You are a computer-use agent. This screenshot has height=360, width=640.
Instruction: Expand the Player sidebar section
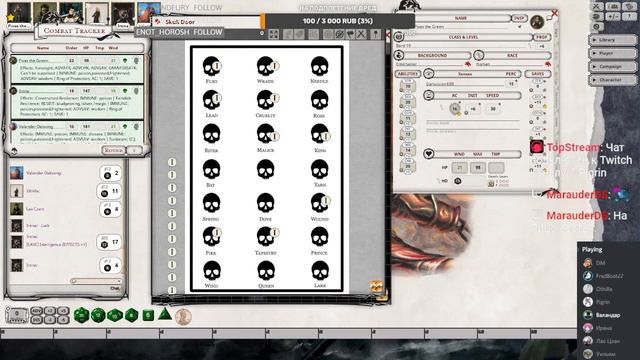(x=612, y=53)
